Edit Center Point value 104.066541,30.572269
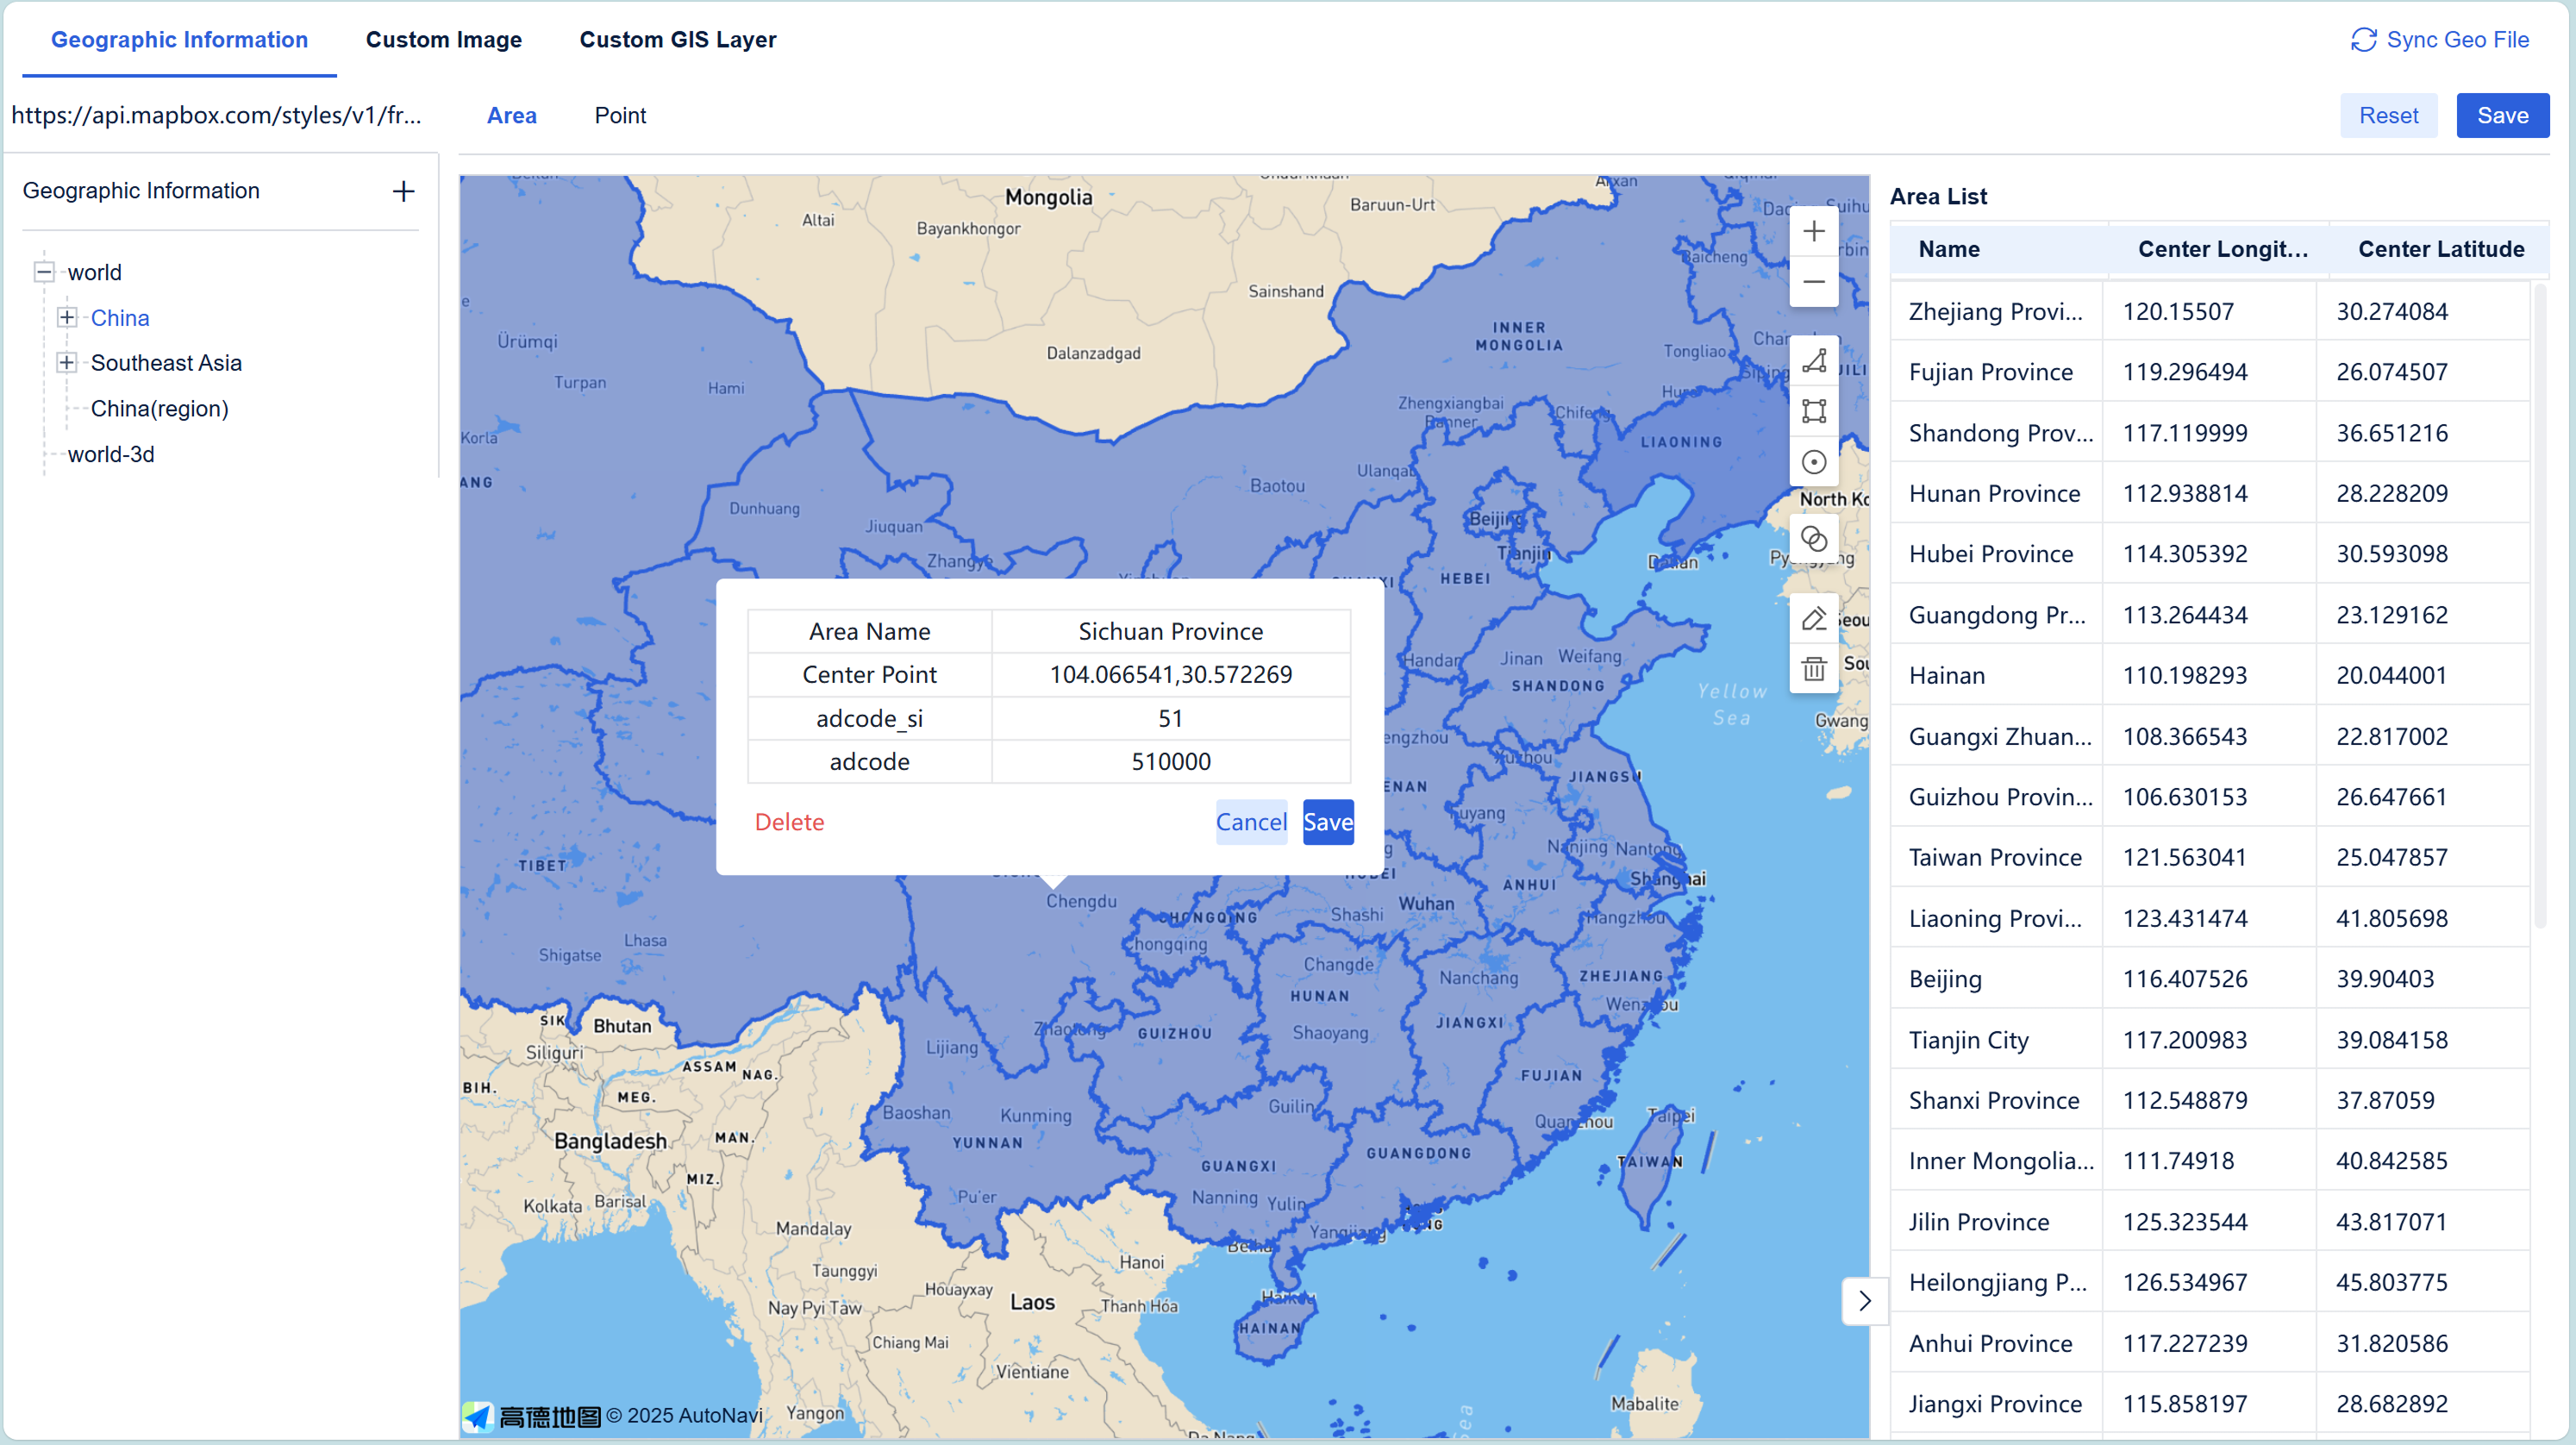The width and height of the screenshot is (2576, 1445). point(1170,675)
